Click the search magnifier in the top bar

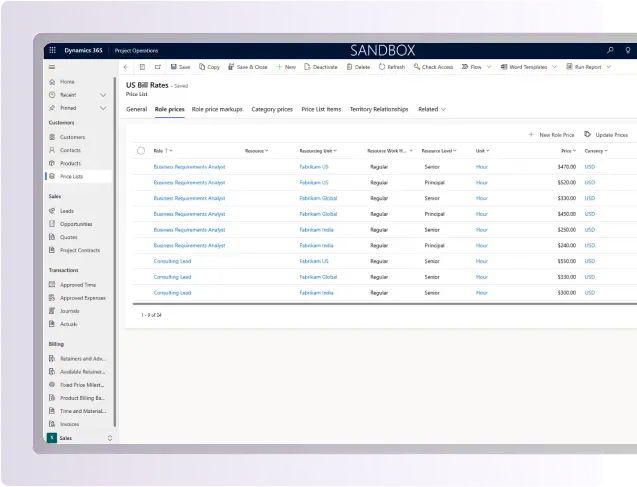(611, 50)
